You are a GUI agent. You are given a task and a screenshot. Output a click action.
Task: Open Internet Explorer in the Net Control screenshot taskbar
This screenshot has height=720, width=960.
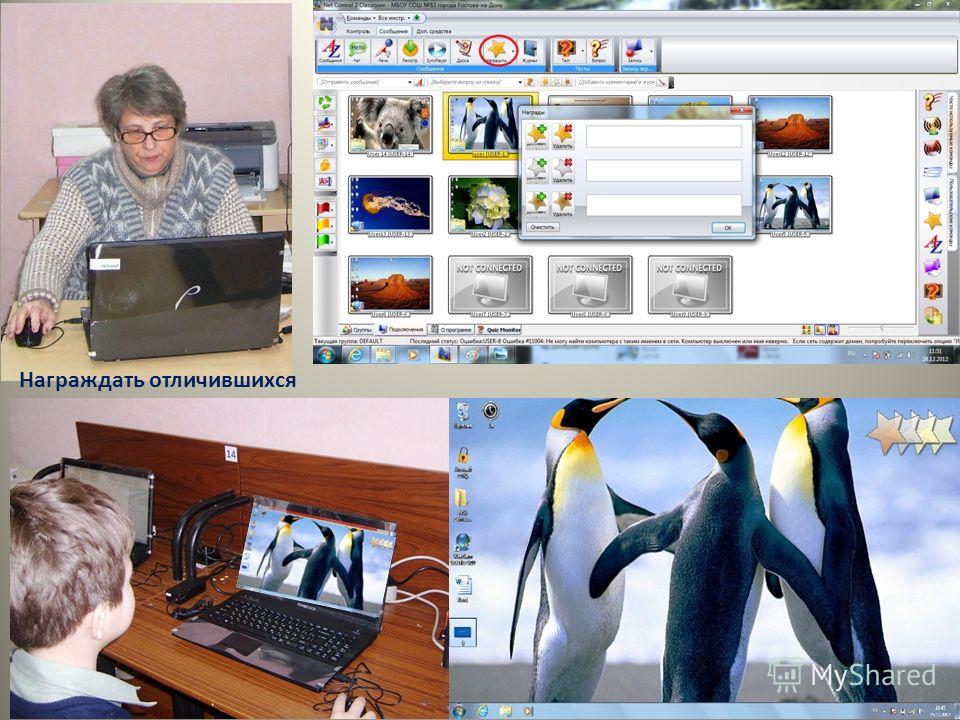[x=356, y=354]
